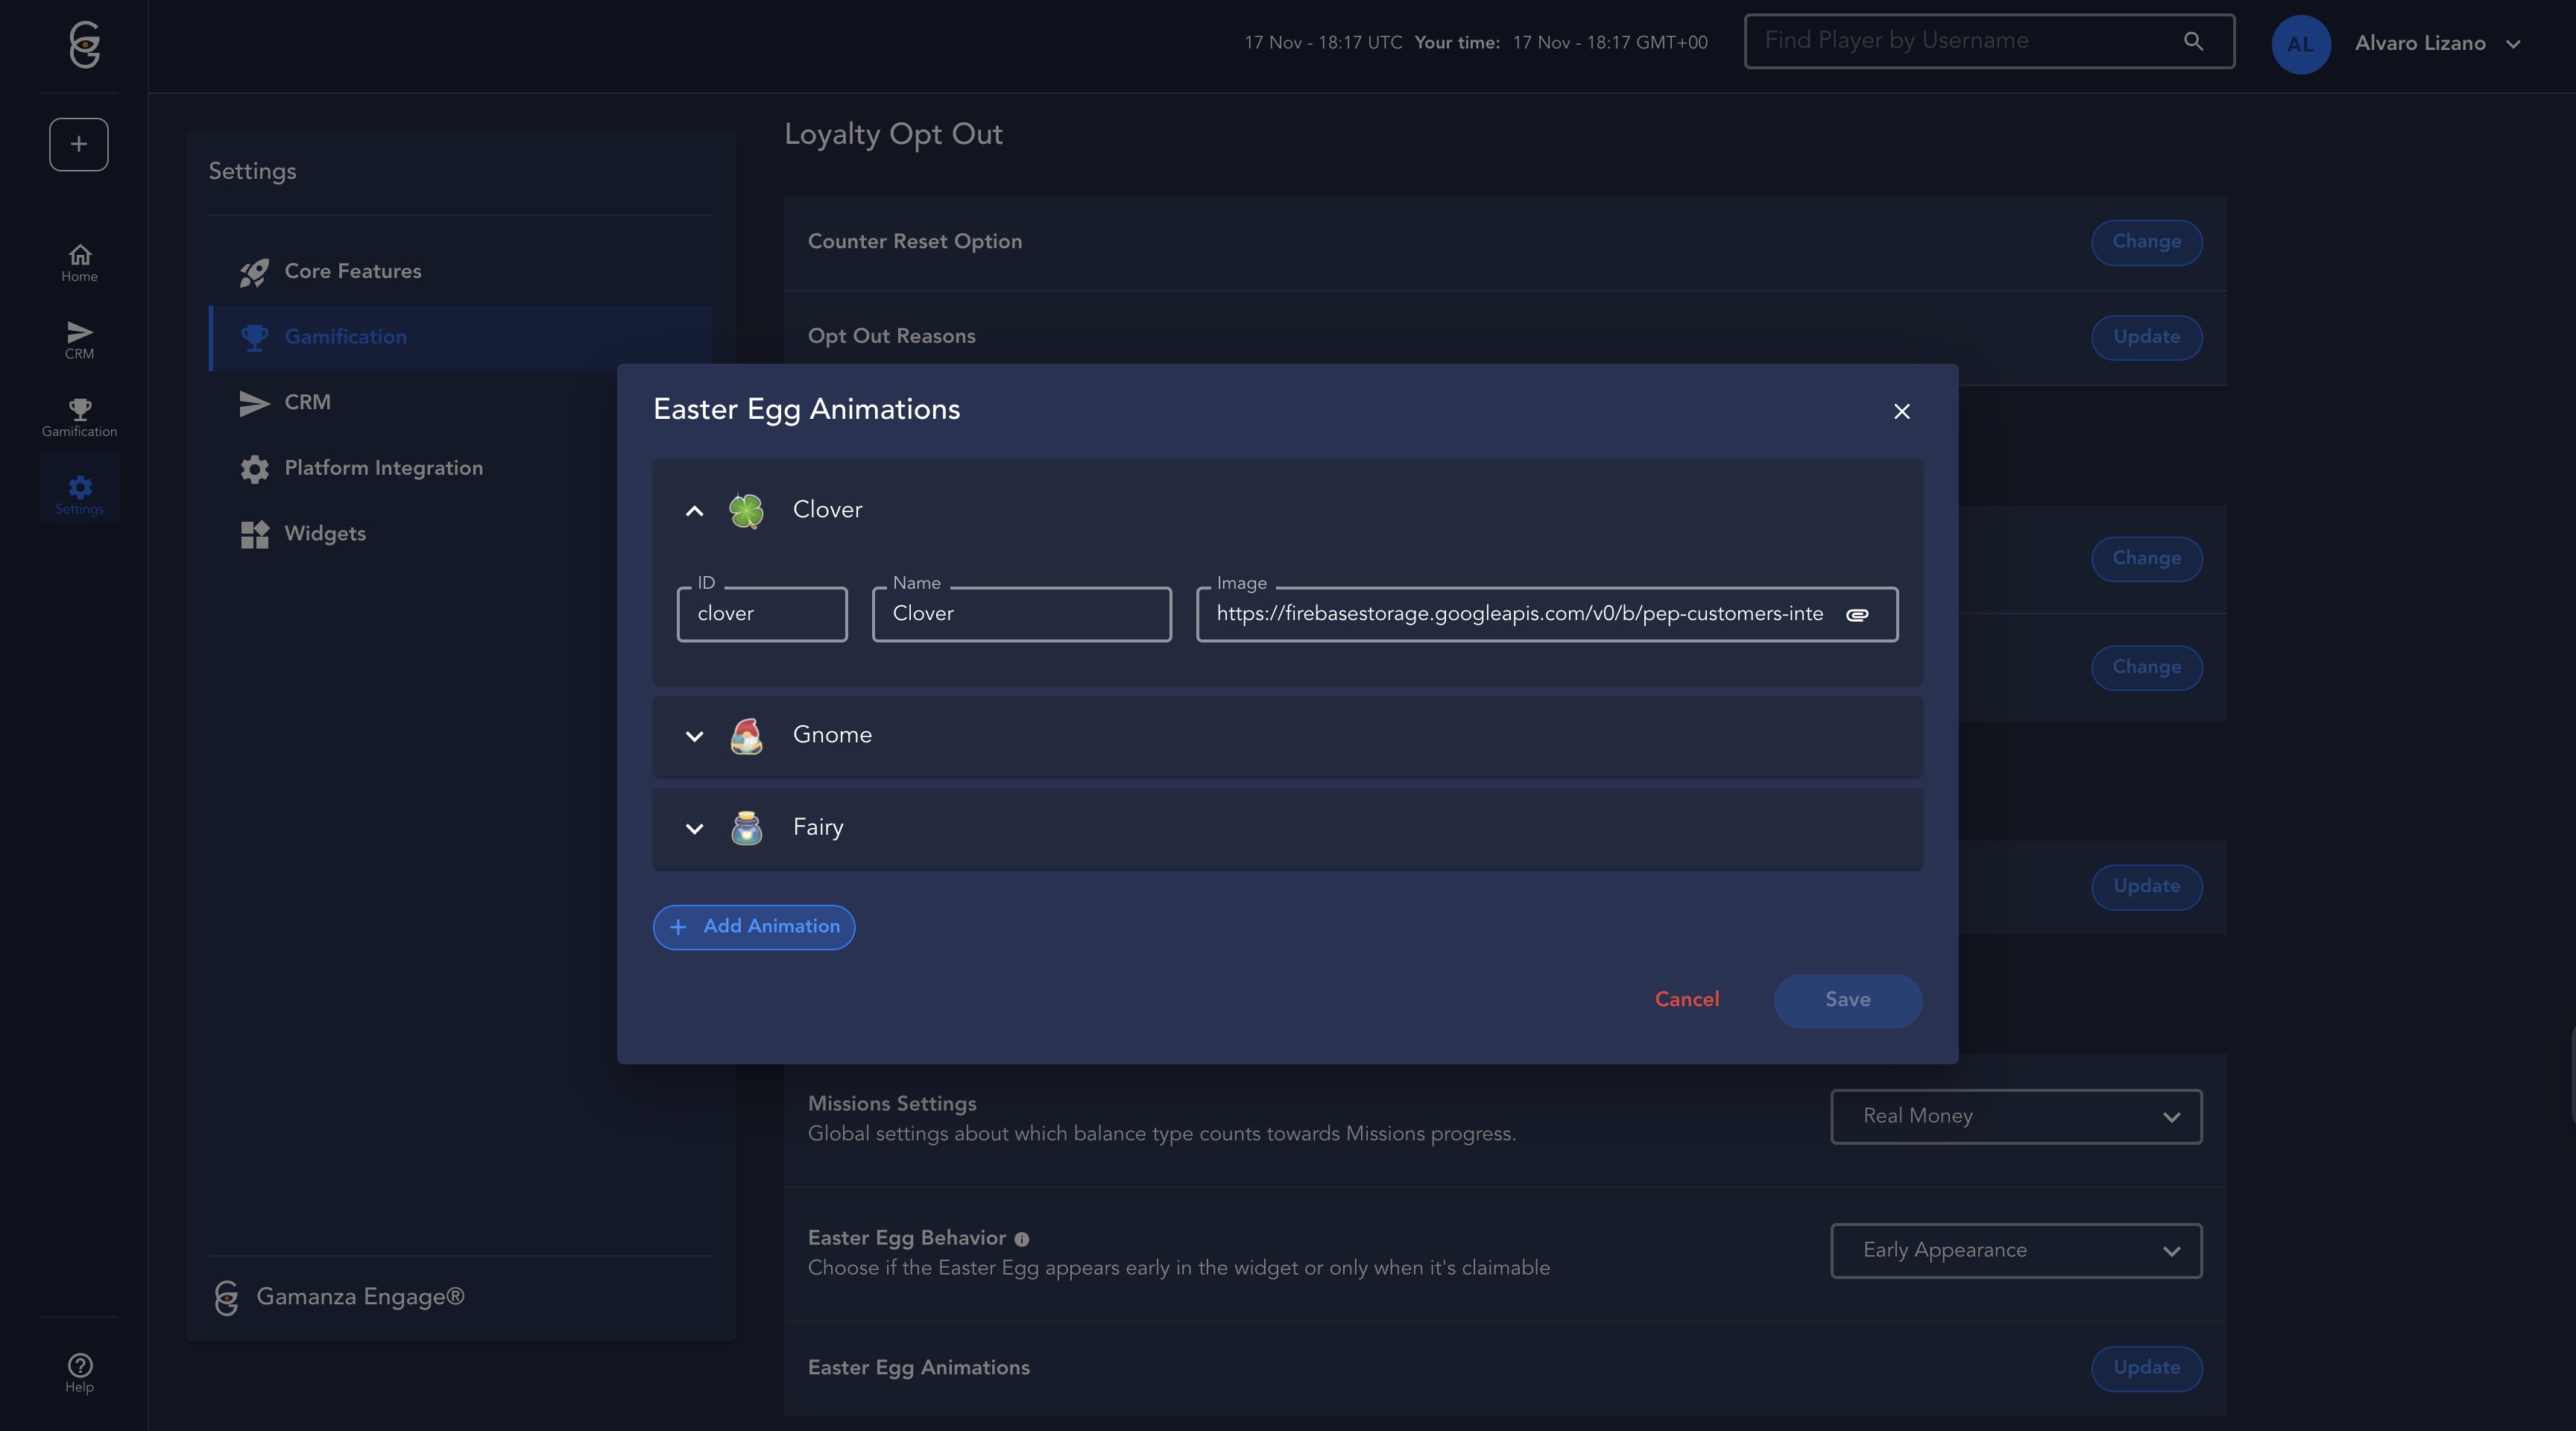Close the Easter Egg Animations dialog

coord(1901,411)
